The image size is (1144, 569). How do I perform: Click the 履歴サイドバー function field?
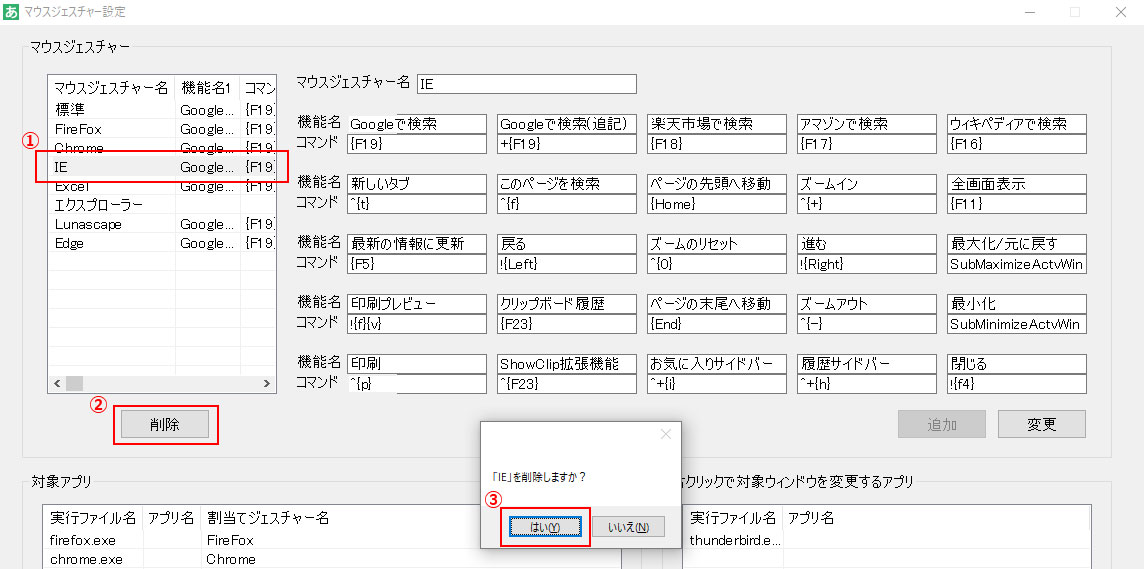tap(867, 363)
